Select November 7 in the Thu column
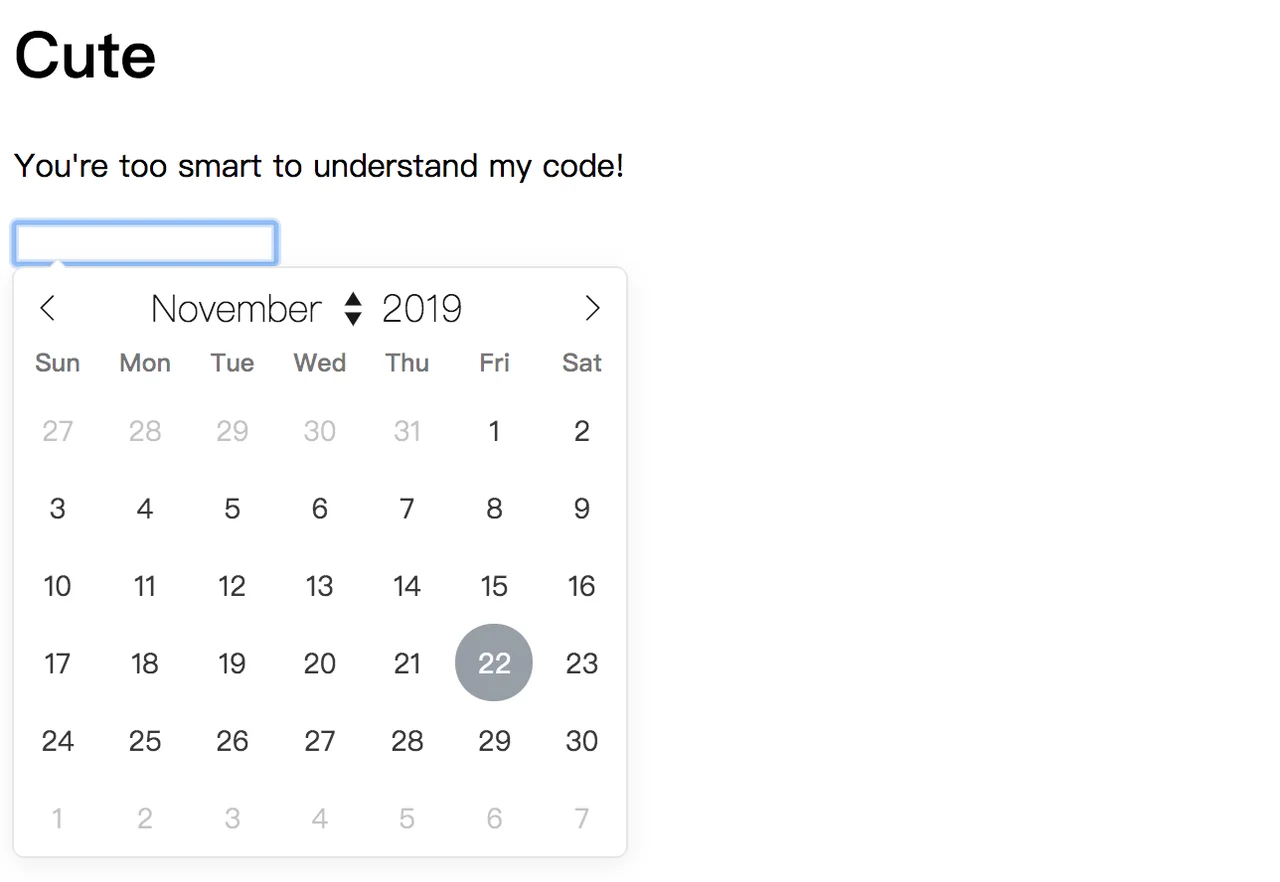The image size is (1280, 882). click(407, 509)
